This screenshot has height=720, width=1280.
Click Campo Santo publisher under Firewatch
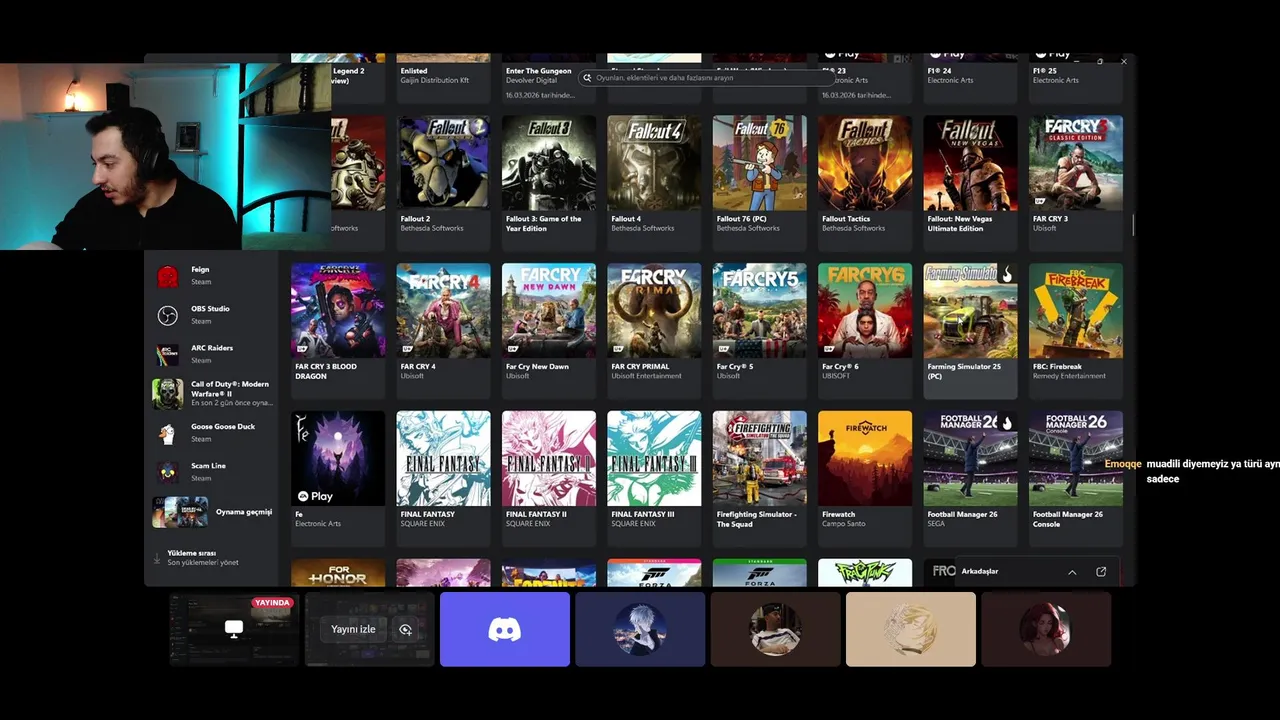[x=845, y=524]
